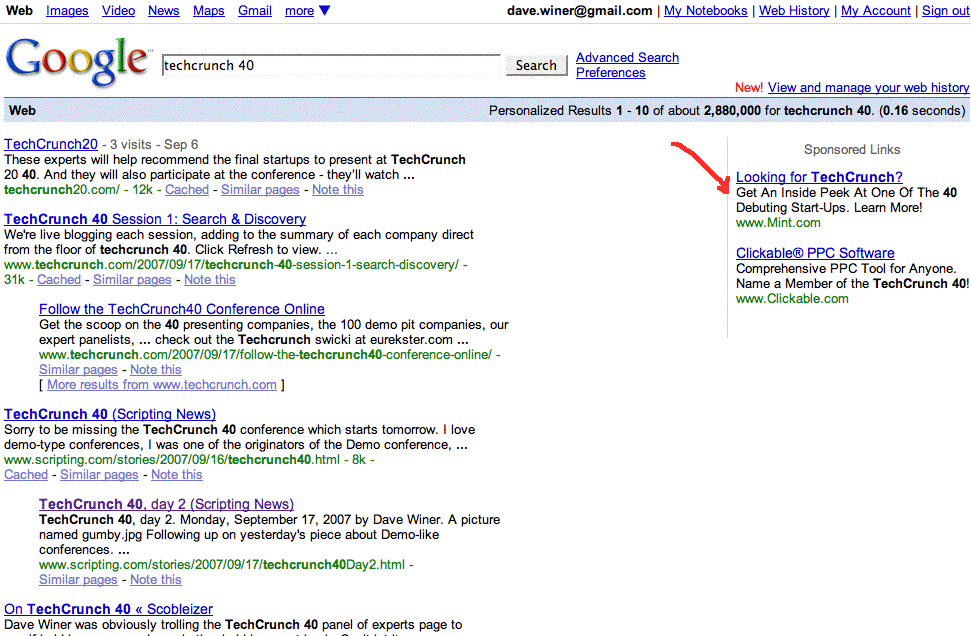Open Clickable PPC Software sponsored link
The width and height of the screenshot is (971, 636).
coord(815,253)
